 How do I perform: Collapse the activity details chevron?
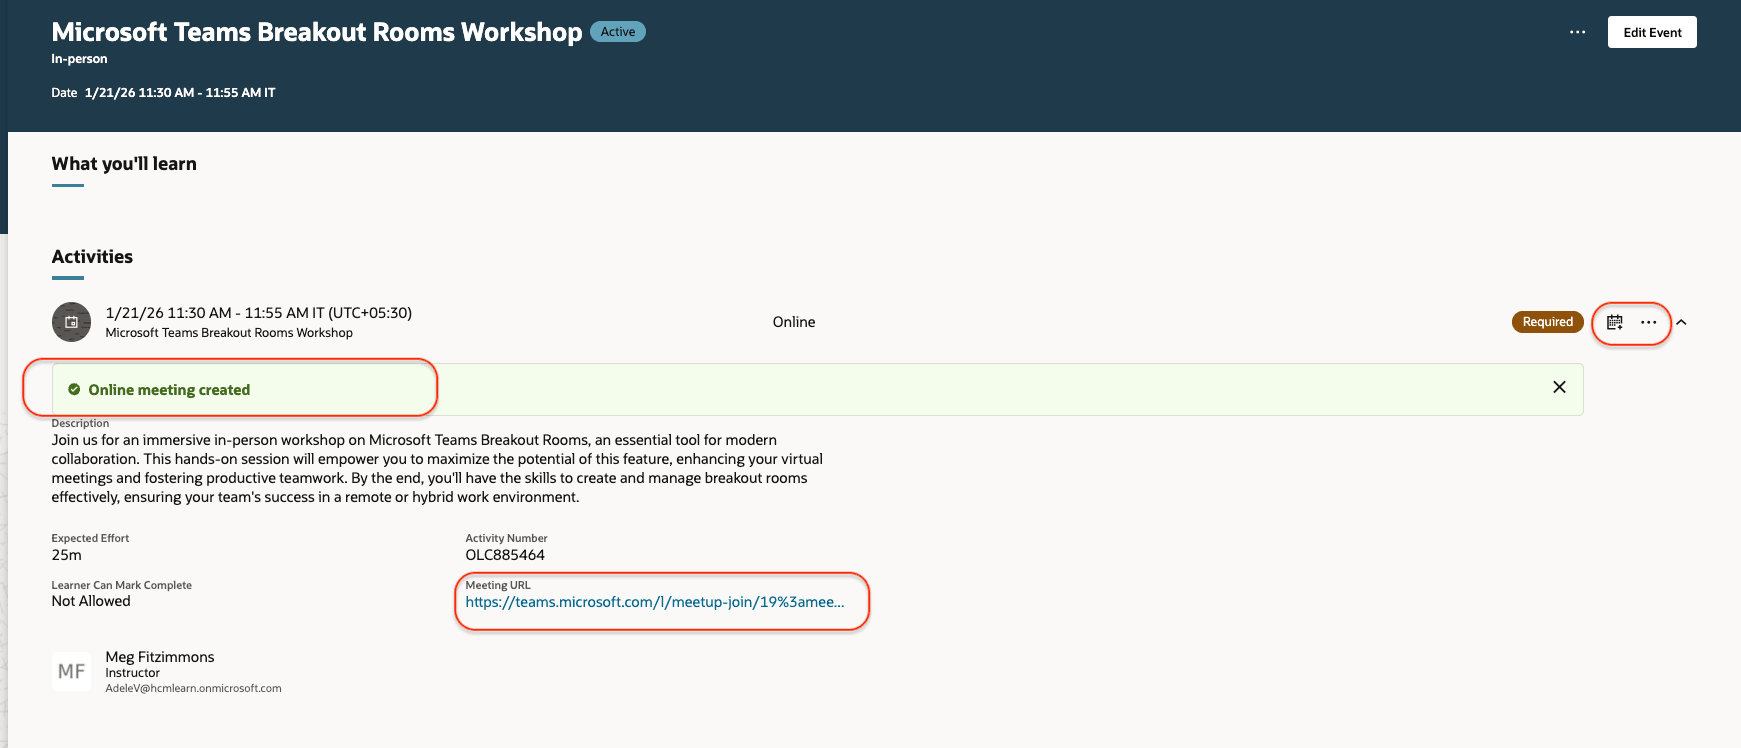click(x=1682, y=322)
